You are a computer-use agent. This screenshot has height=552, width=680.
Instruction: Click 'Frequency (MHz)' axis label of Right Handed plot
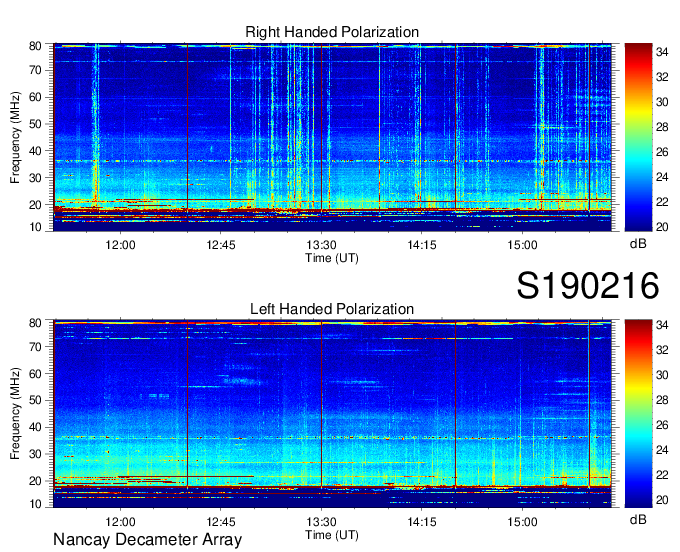tap(15, 137)
